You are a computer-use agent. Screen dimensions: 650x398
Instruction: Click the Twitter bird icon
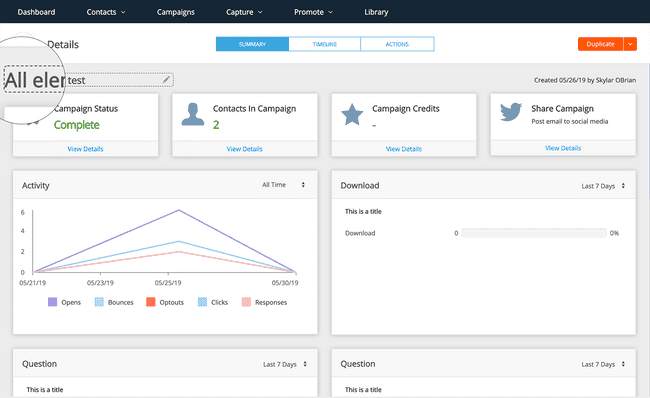(x=511, y=112)
